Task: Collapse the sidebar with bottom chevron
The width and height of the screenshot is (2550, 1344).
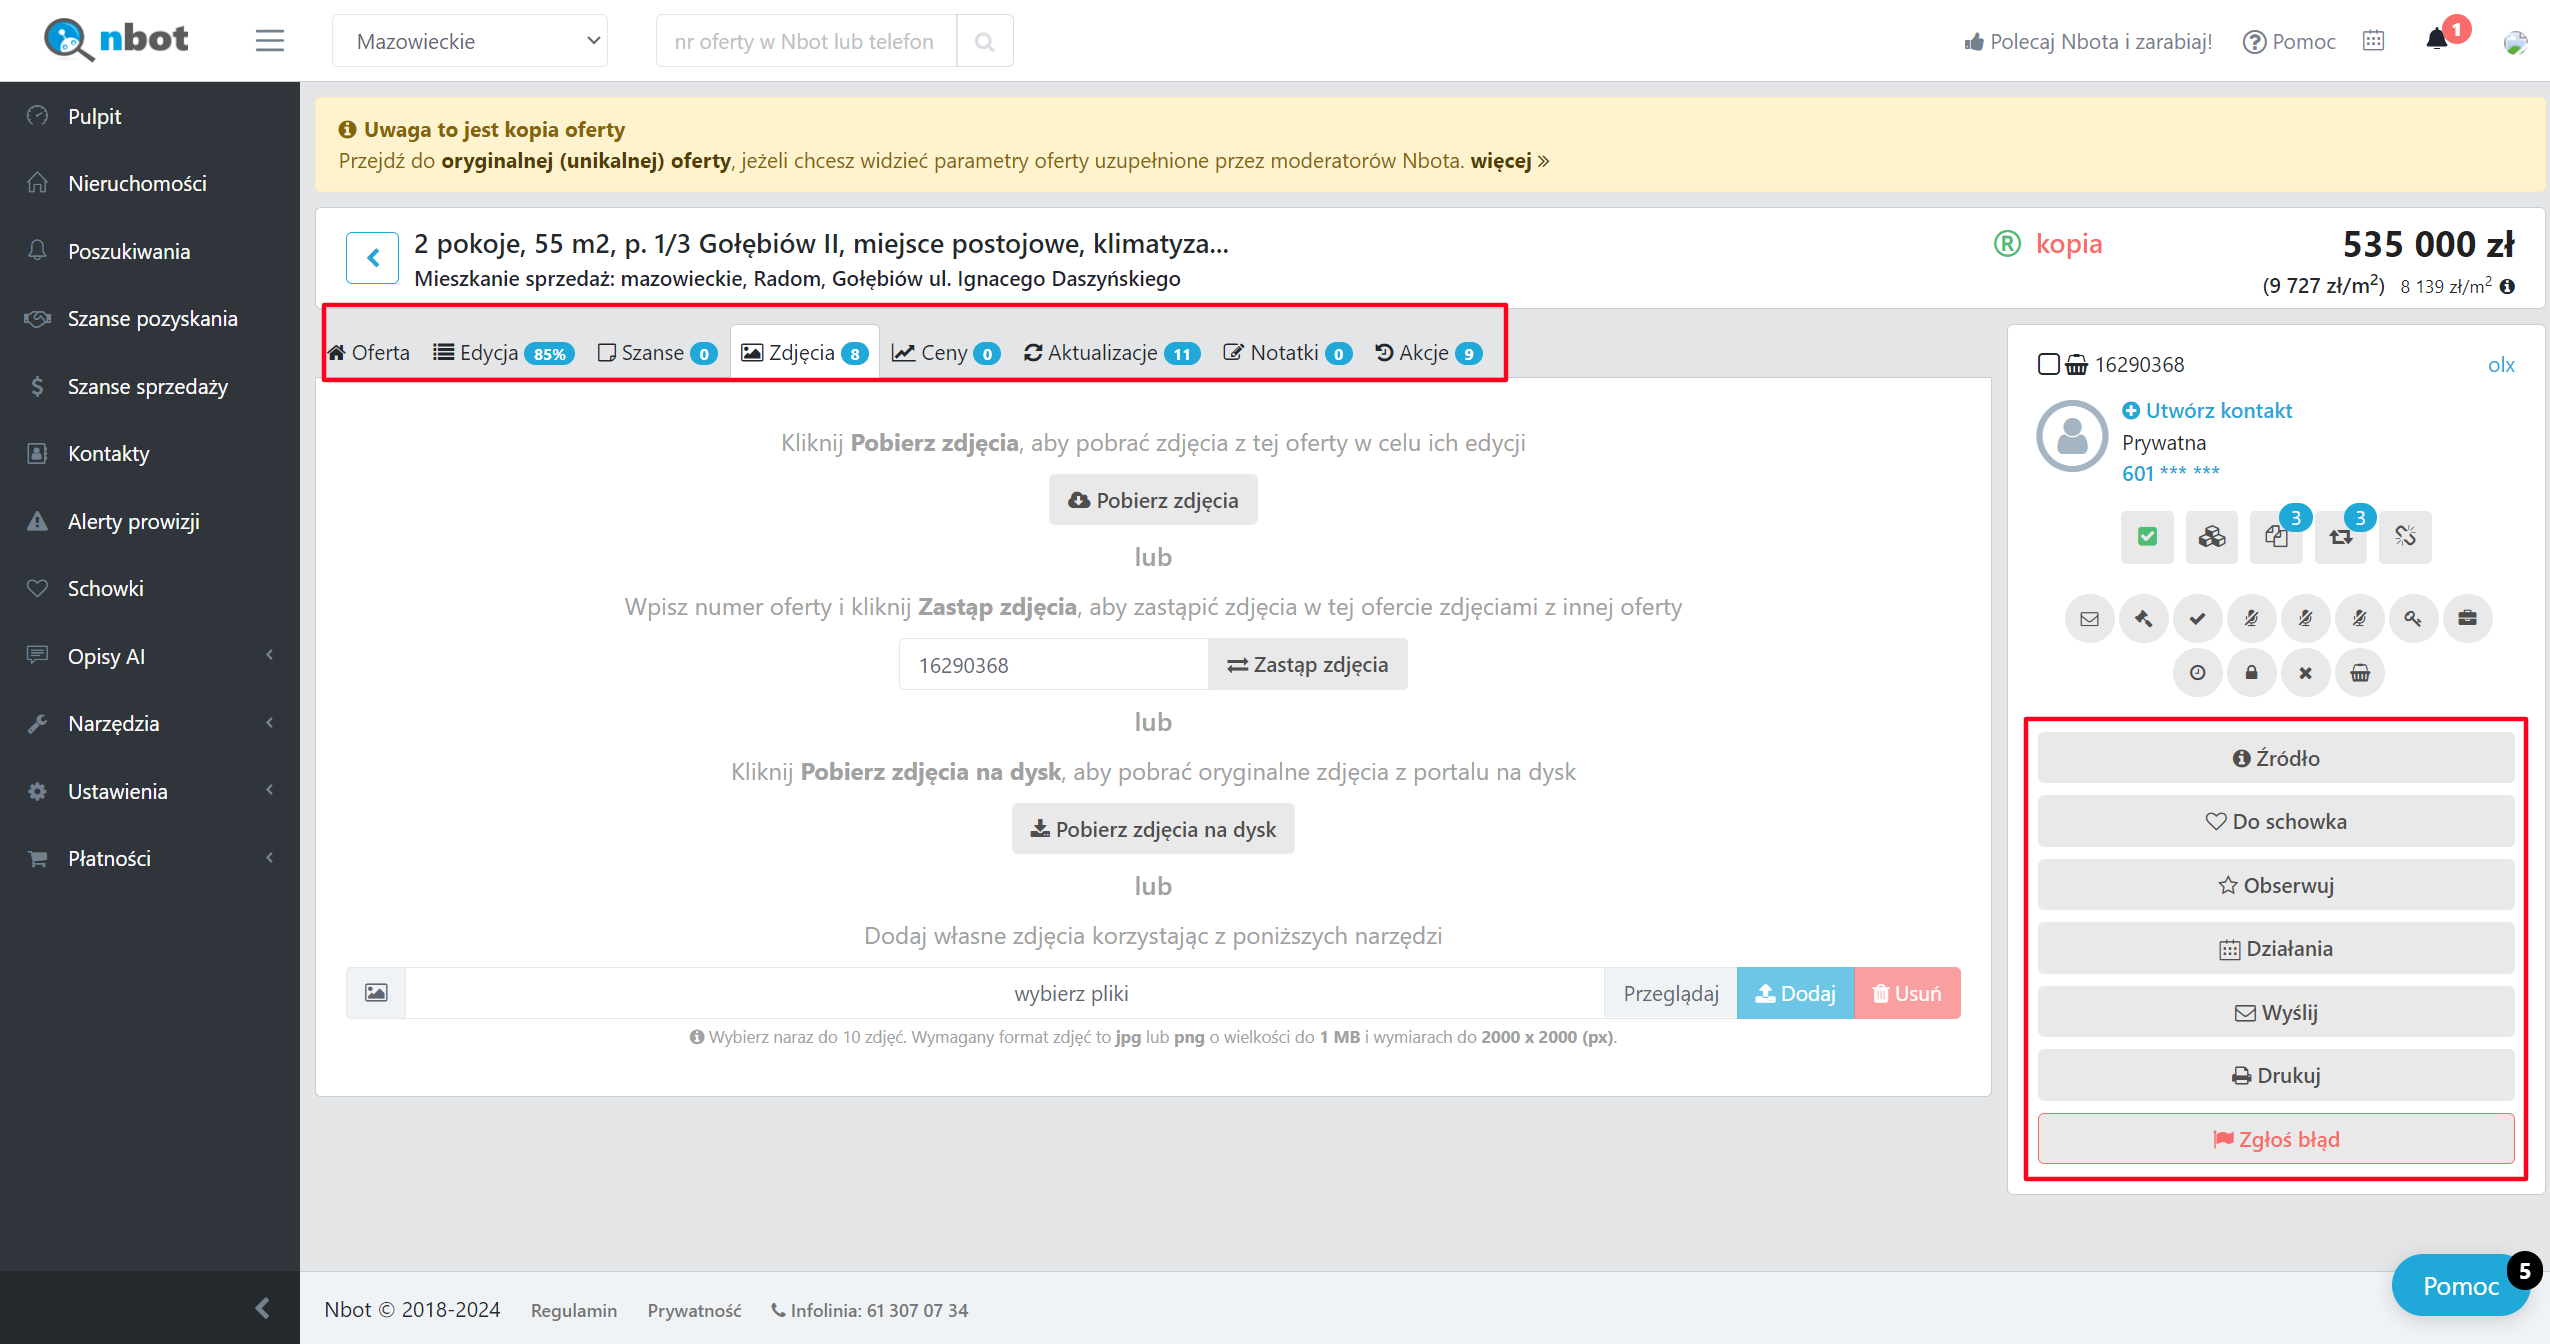Action: [262, 1308]
